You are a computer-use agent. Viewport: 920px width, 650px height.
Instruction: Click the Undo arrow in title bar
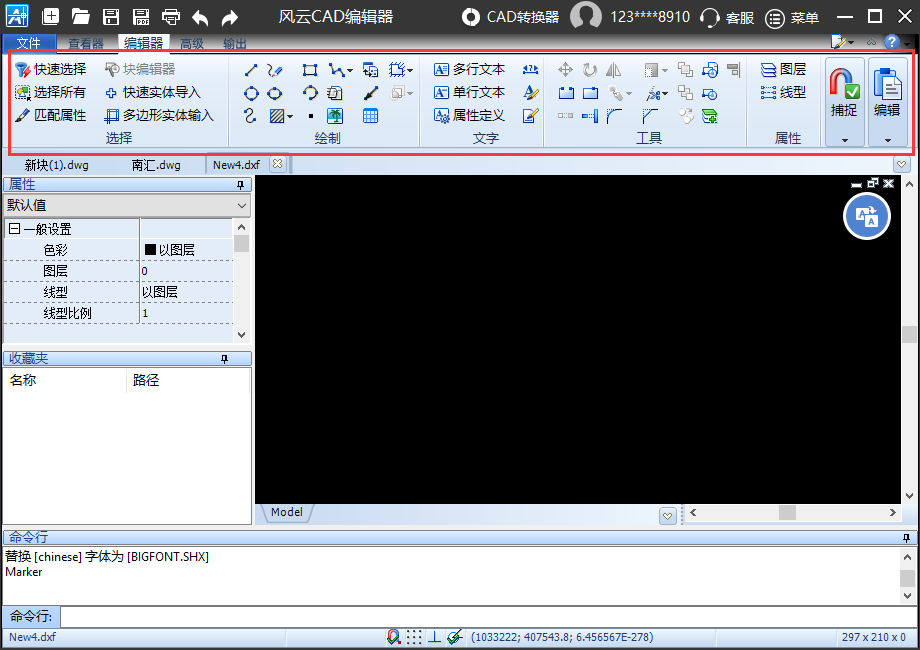click(x=201, y=18)
